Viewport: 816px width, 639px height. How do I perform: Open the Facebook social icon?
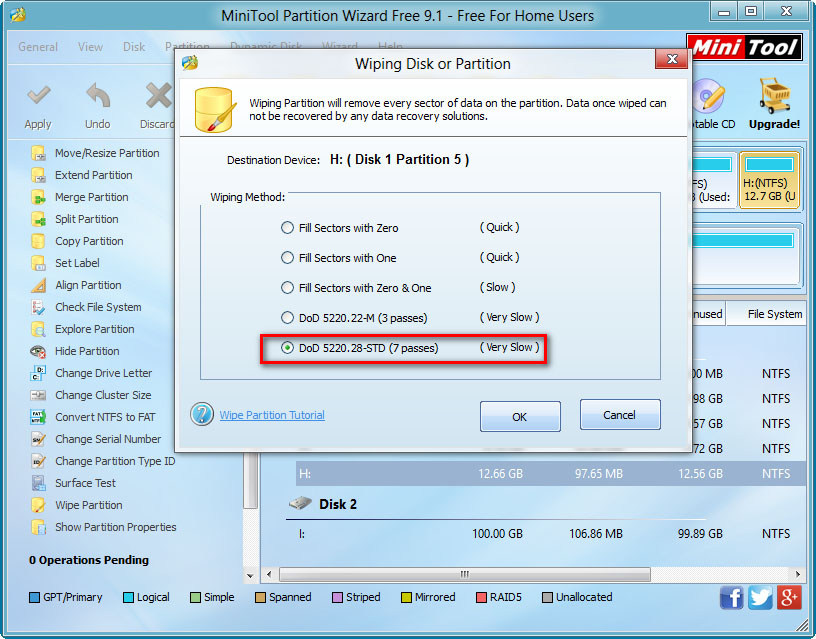point(733,597)
